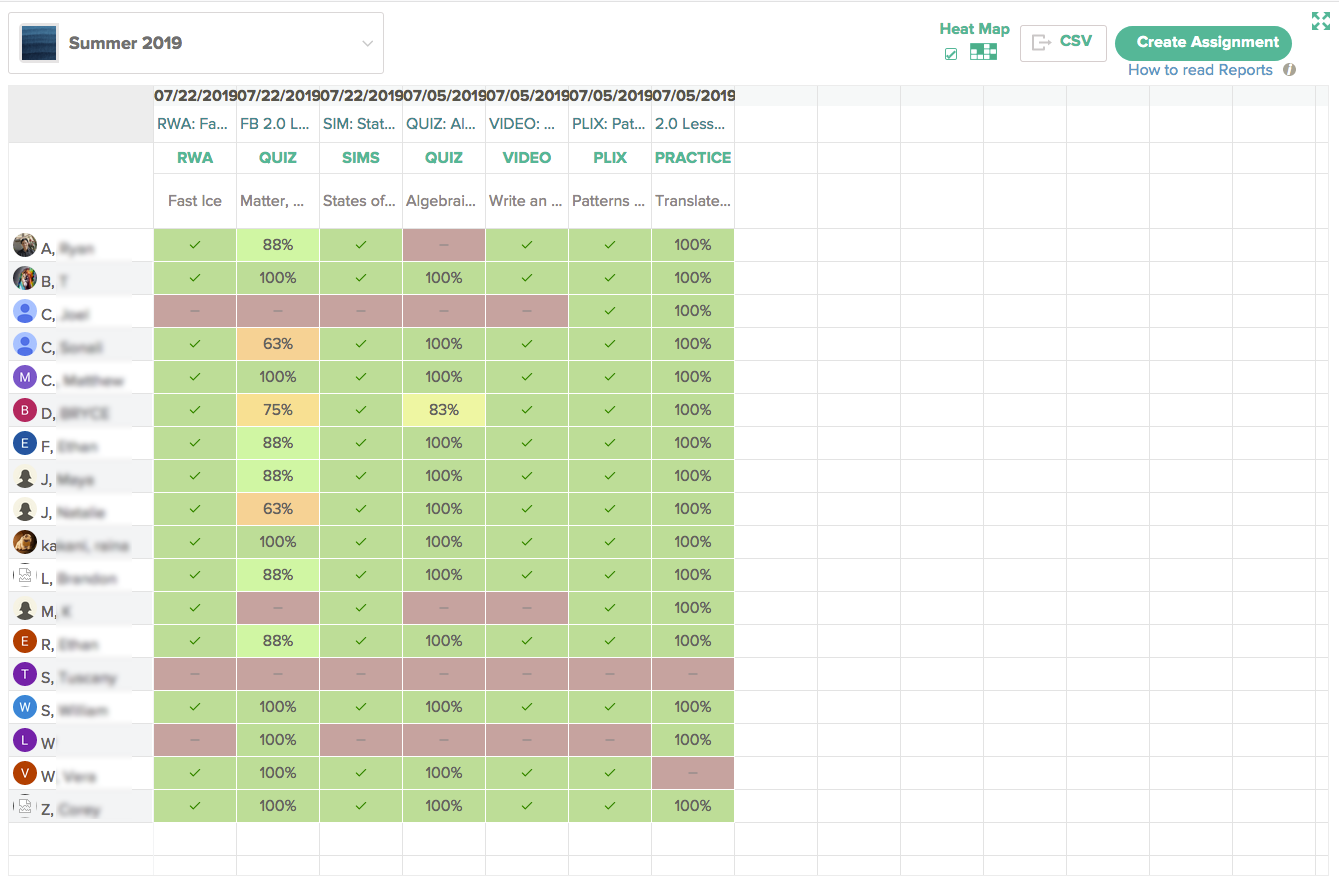Click the purple M avatar for Matthew

coord(25,377)
